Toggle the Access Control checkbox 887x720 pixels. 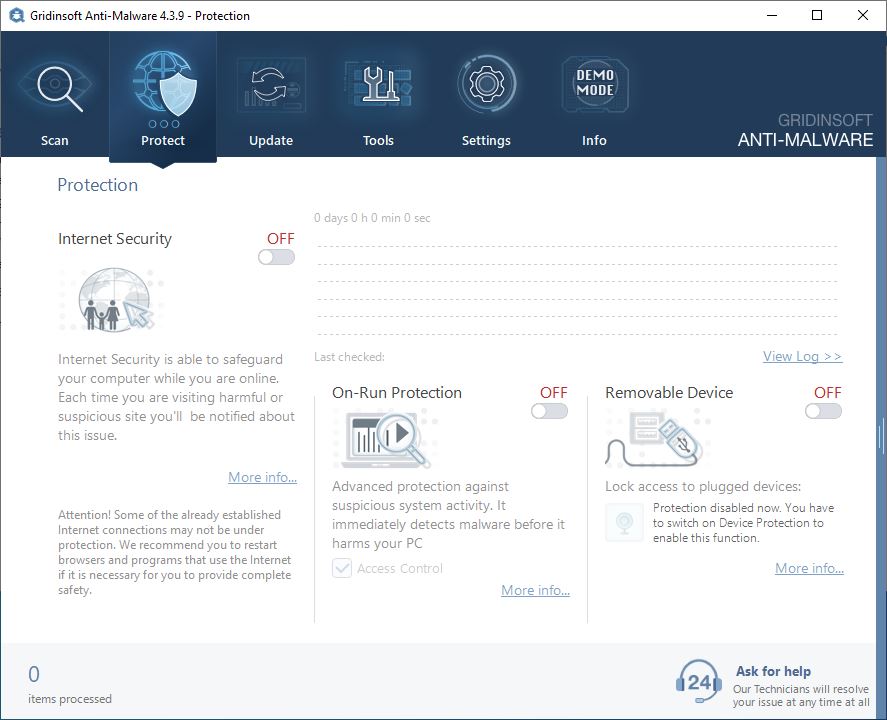tap(342, 568)
